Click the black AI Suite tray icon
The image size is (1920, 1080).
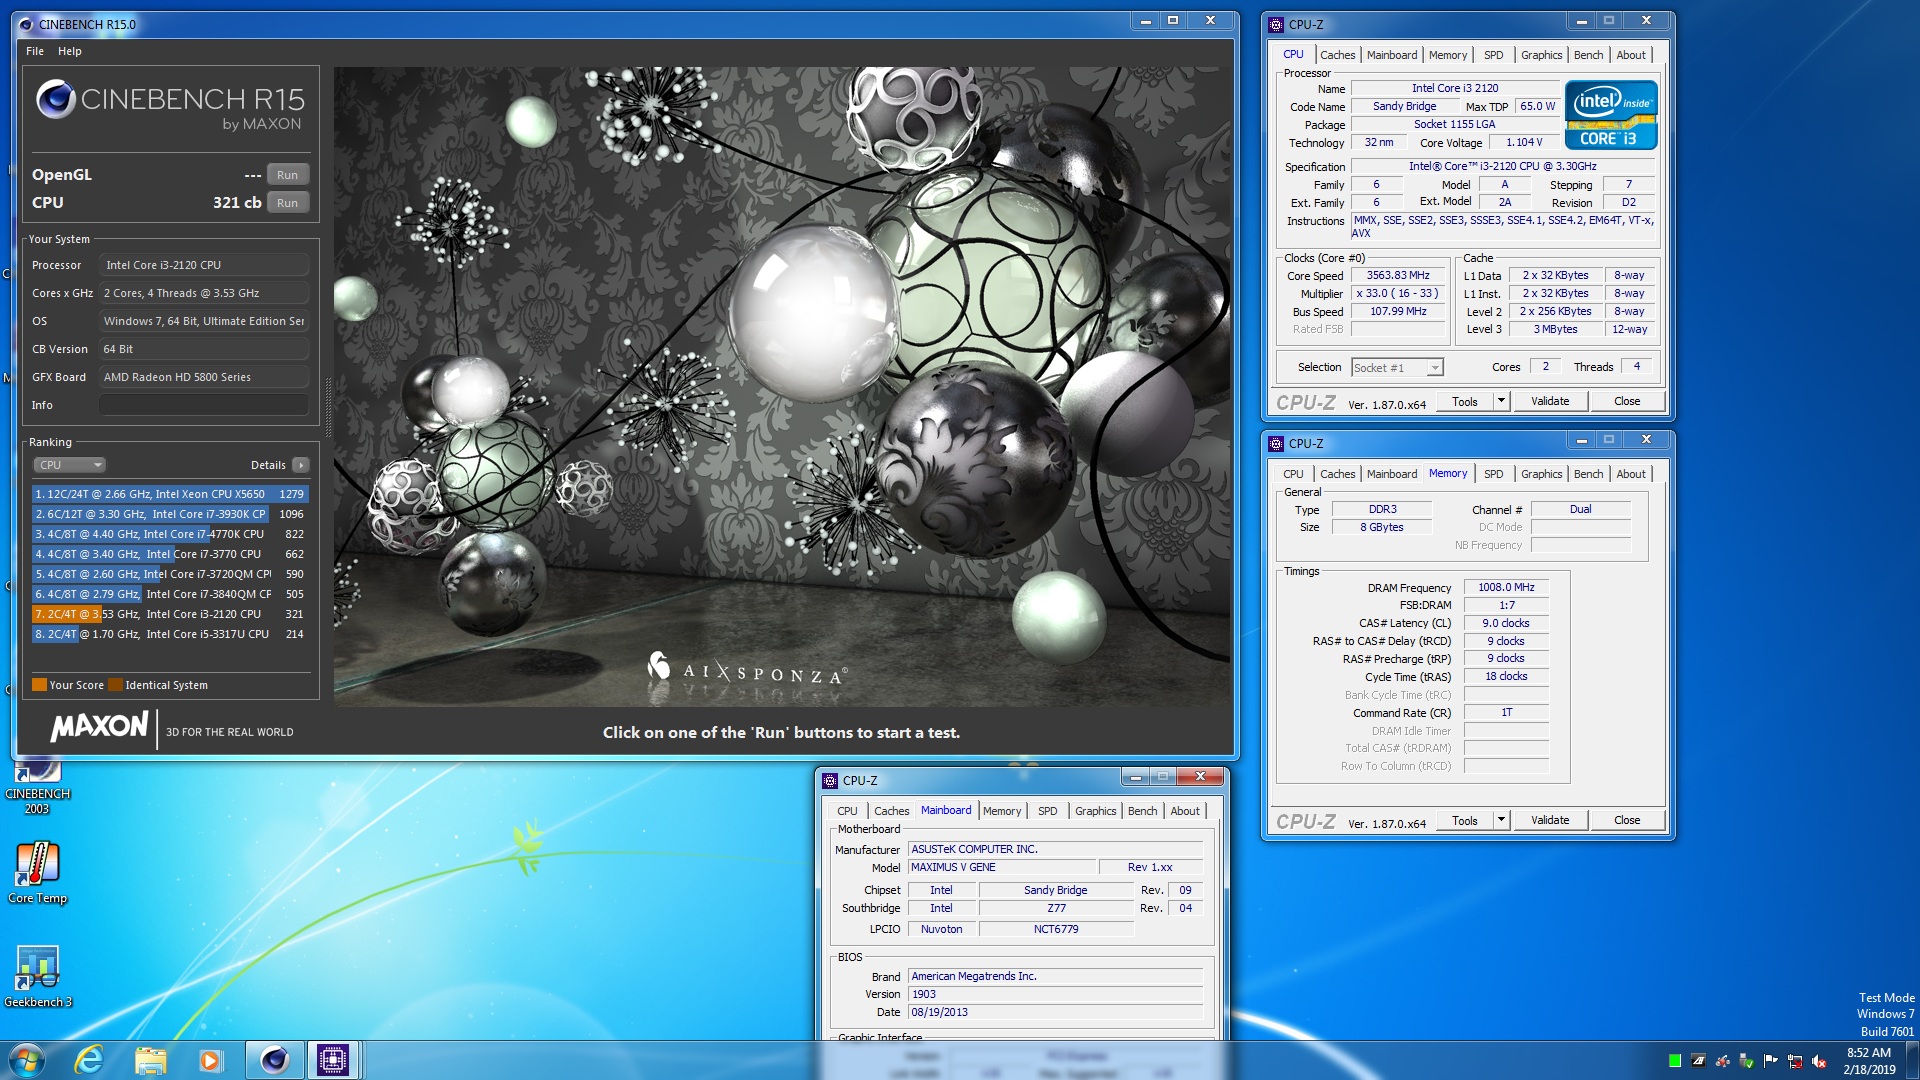(x=1699, y=1061)
